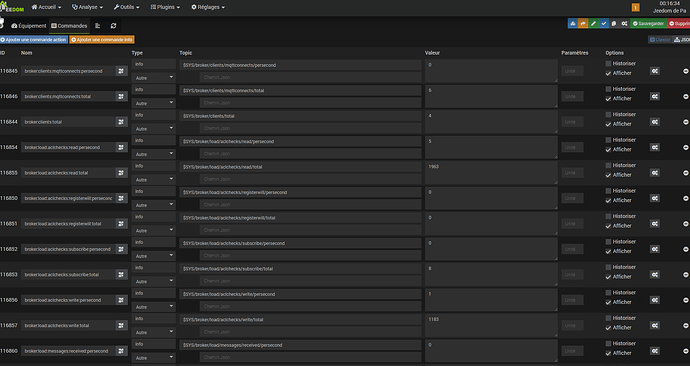Open the Accueil menu

(x=47, y=7)
